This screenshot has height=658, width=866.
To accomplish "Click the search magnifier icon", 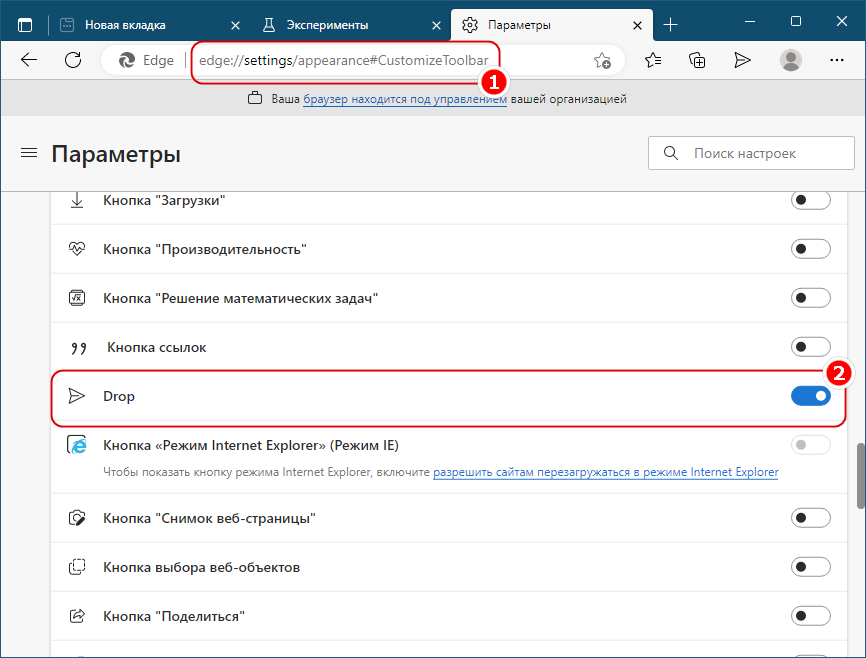I will coord(670,153).
